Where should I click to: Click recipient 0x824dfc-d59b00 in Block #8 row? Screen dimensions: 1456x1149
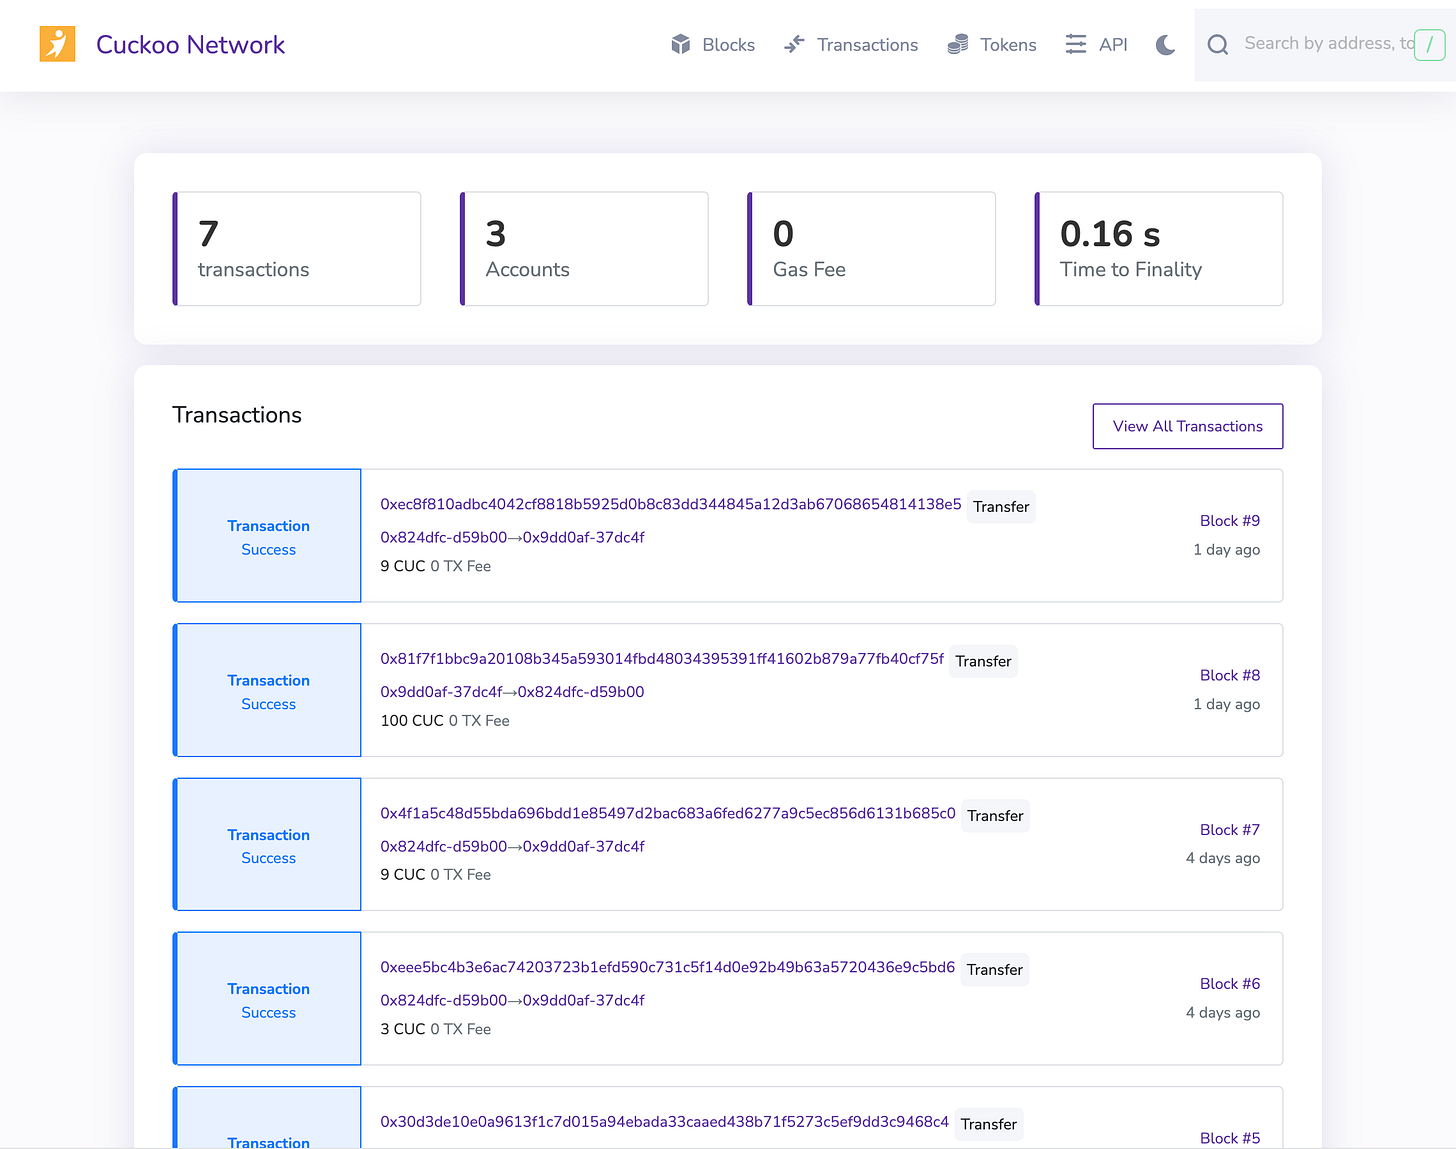(x=581, y=692)
